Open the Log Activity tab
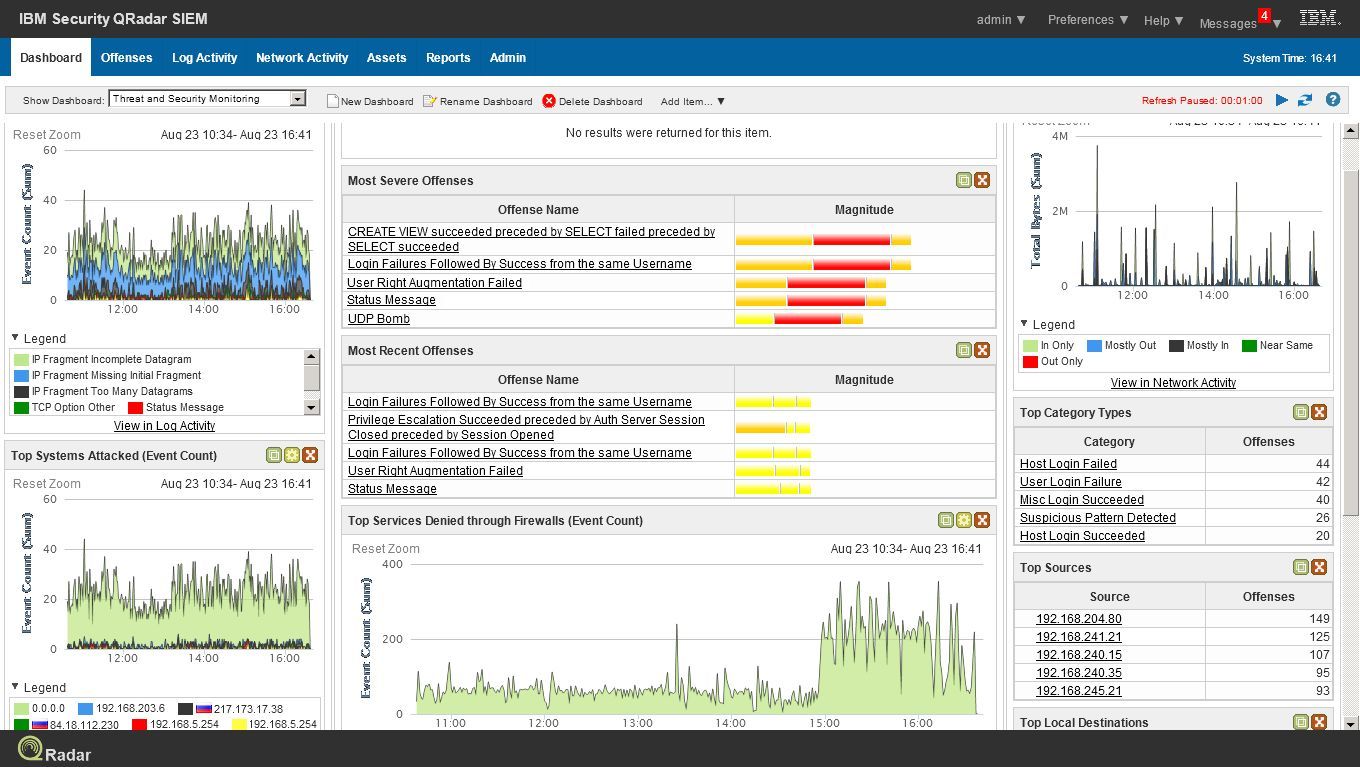Viewport: 1360px width, 767px height. (x=204, y=58)
